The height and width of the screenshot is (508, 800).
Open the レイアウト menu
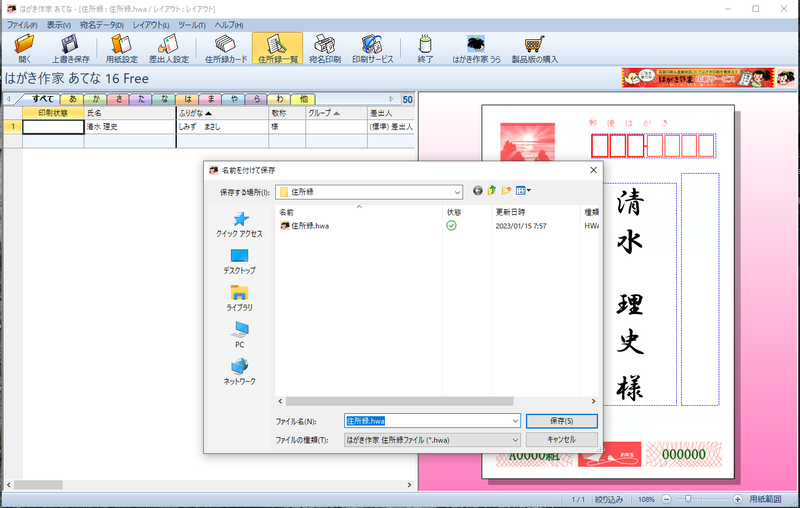coord(151,24)
